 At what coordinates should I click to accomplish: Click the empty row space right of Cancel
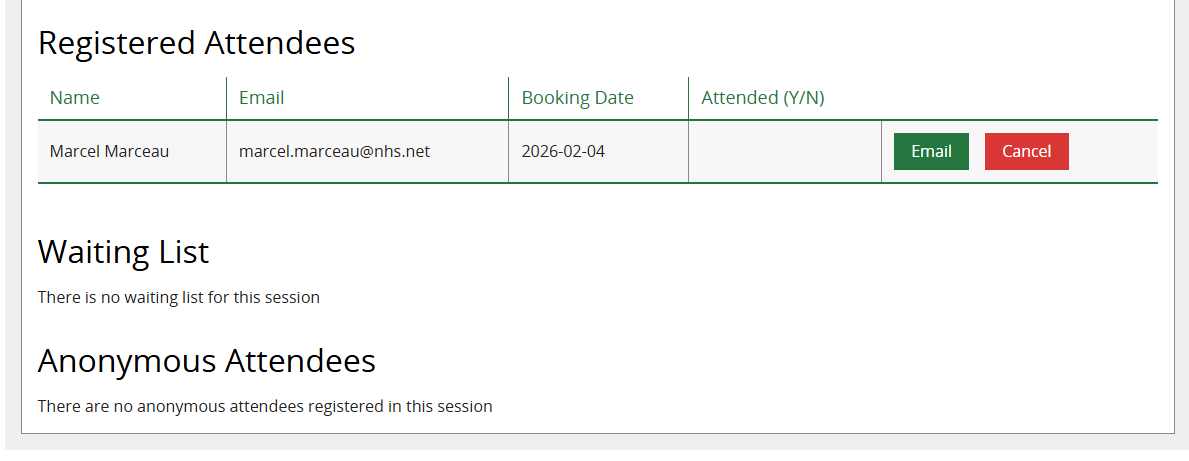pyautogui.click(x=1113, y=152)
